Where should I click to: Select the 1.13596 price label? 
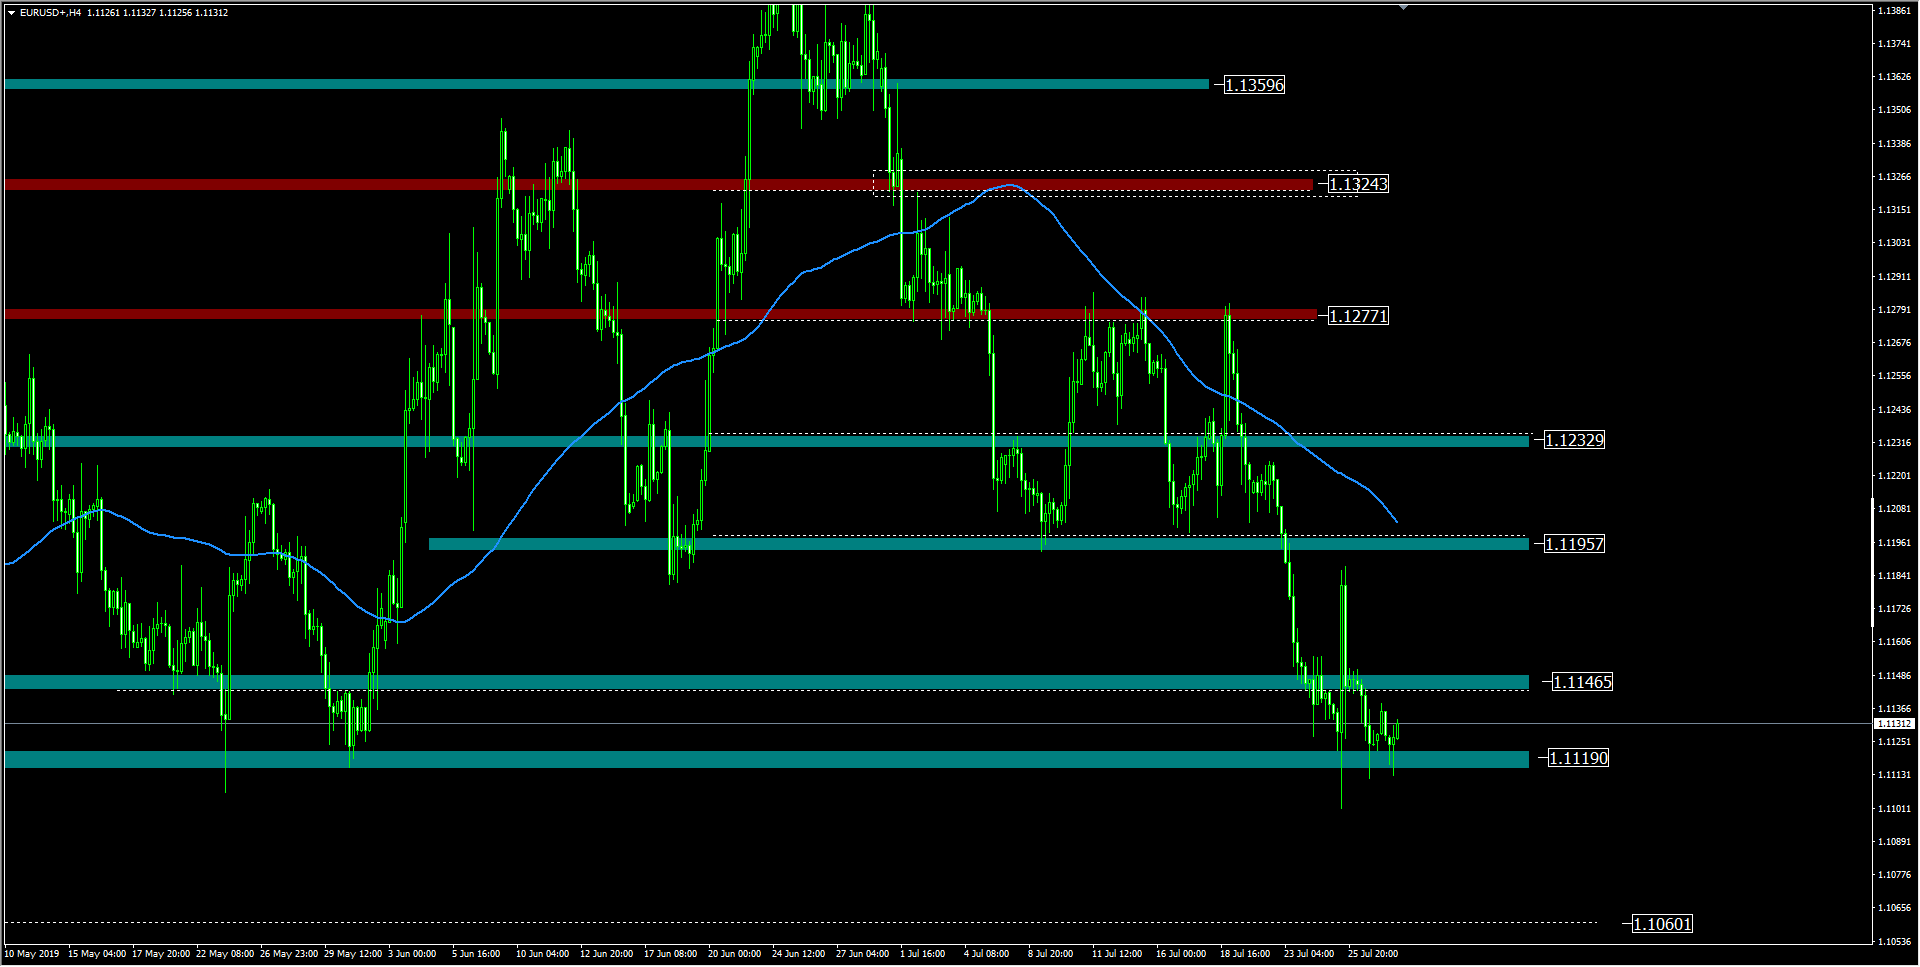[1254, 85]
